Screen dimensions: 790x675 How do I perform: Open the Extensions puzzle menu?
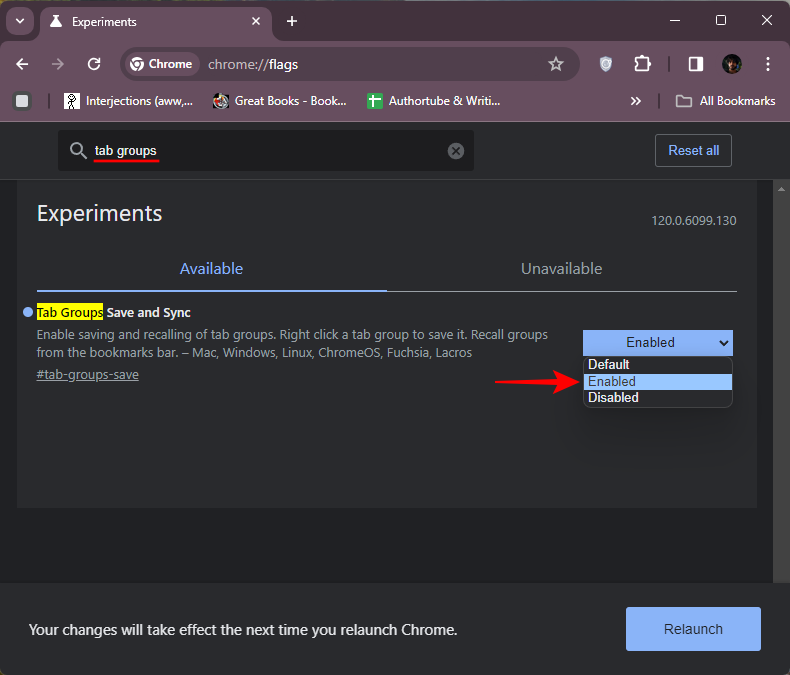coord(642,64)
